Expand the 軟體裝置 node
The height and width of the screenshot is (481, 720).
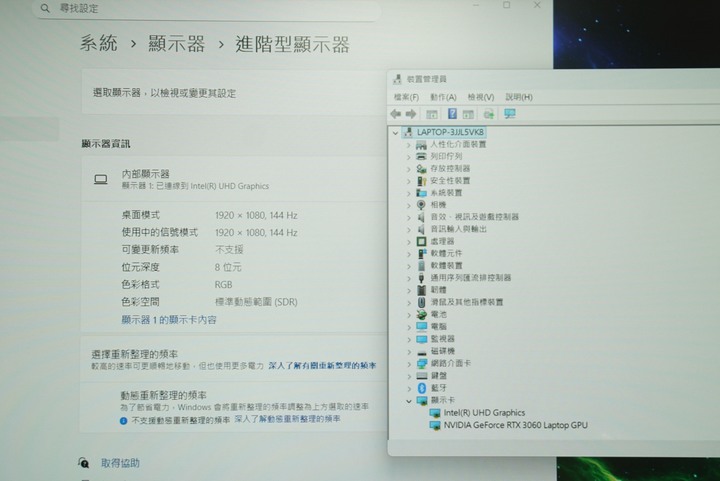(408, 266)
